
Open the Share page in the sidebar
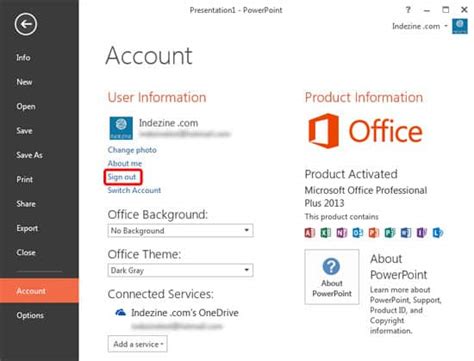click(26, 204)
